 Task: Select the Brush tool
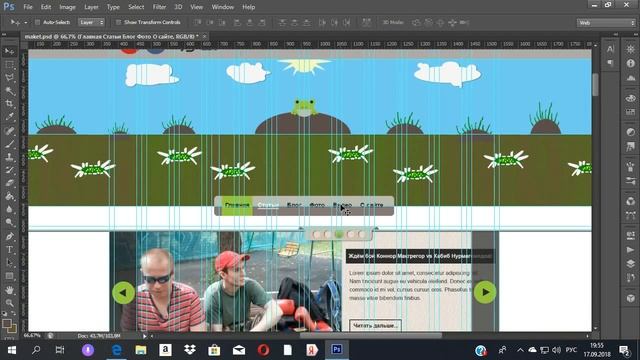point(10,144)
